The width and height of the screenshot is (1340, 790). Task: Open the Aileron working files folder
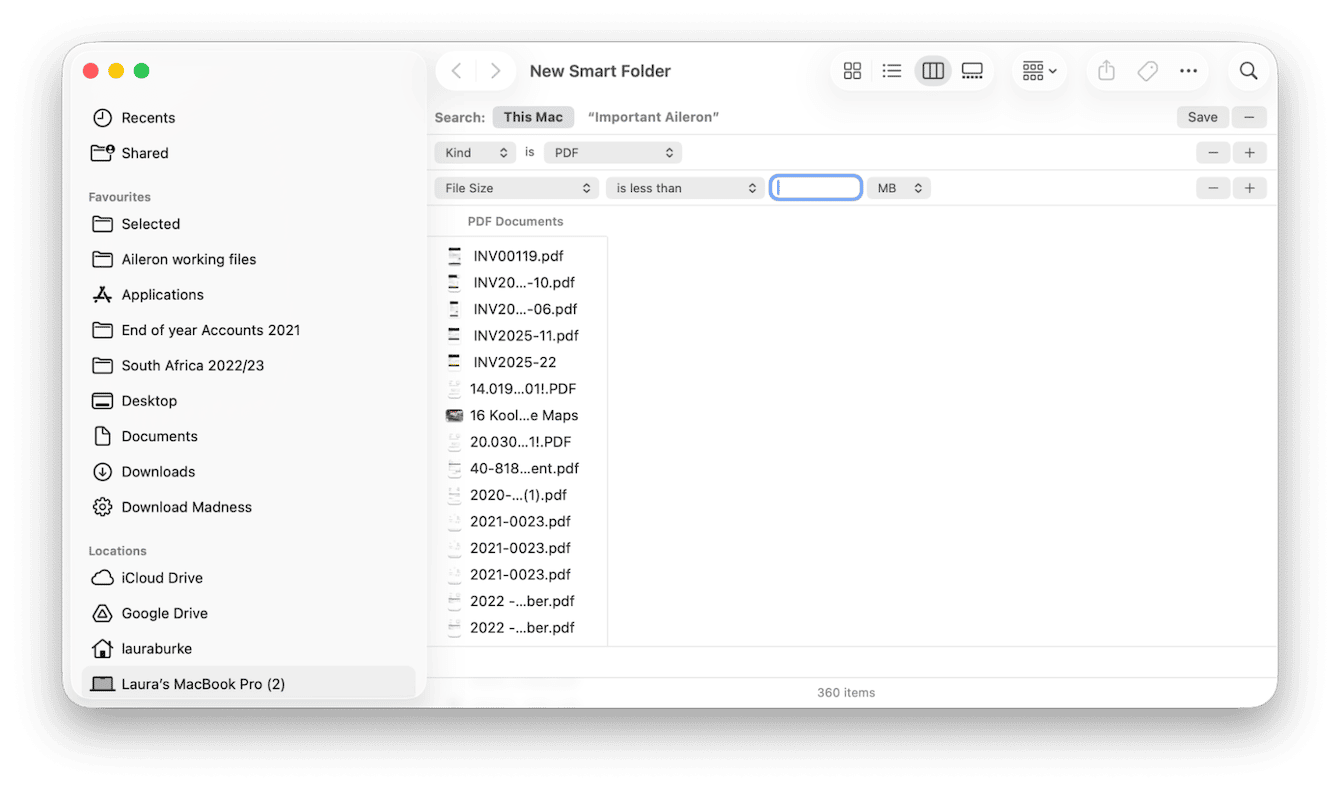pos(187,259)
